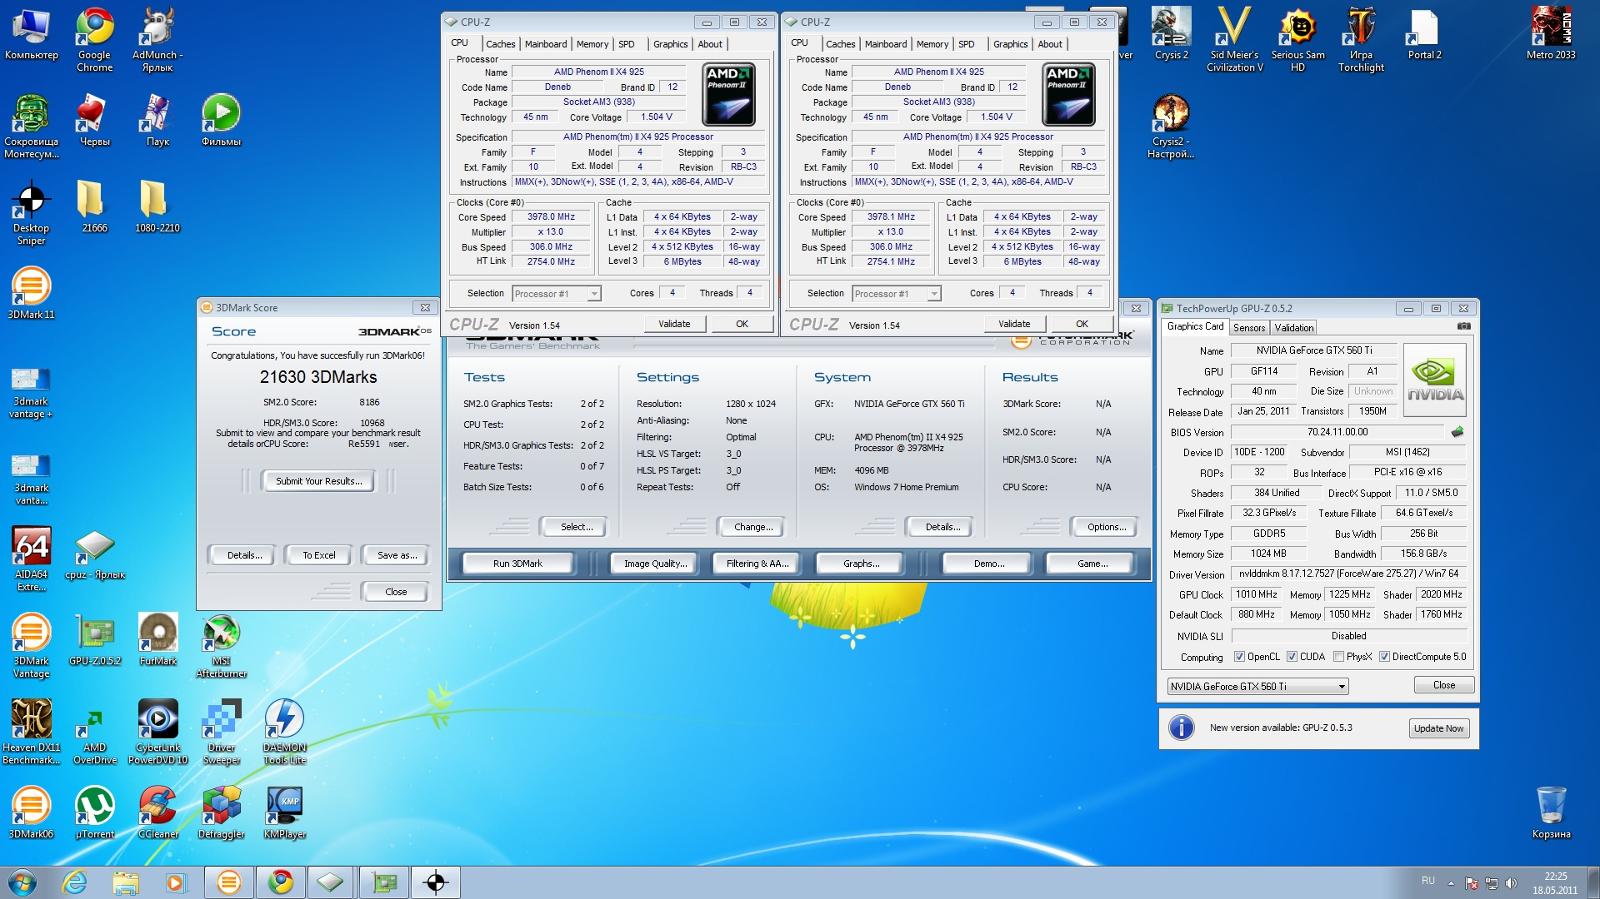Viewport: 1600px width, 899px height.
Task: Click Filtering & AA button
Action: (x=757, y=564)
